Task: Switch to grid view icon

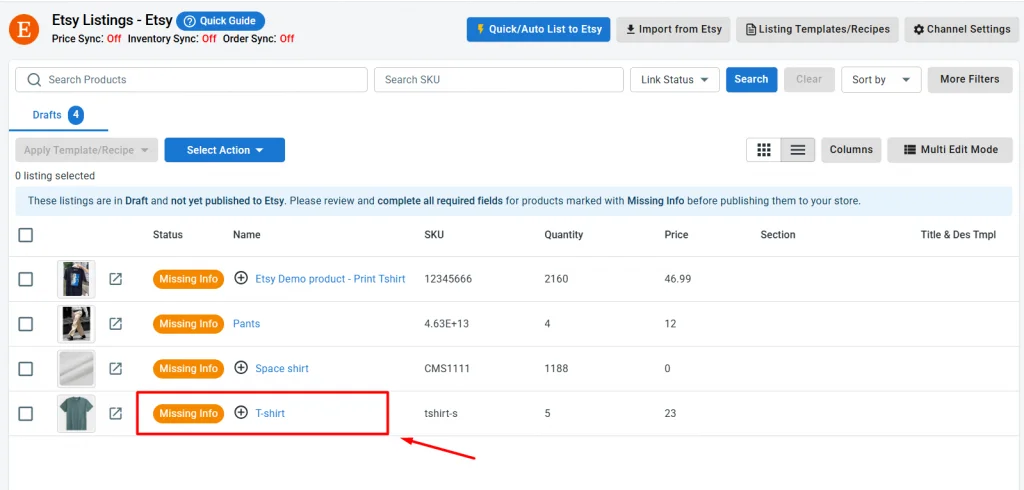Action: tap(764, 150)
